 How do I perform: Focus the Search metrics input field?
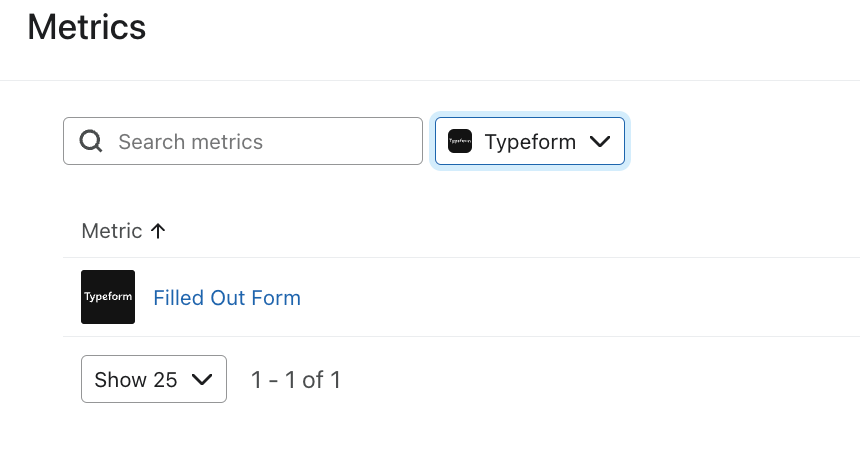pos(260,142)
